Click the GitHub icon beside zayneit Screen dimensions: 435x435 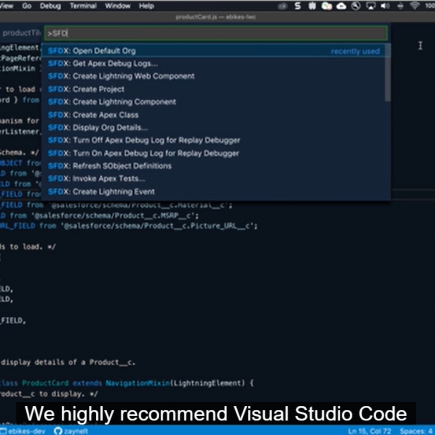pyautogui.click(x=58, y=431)
